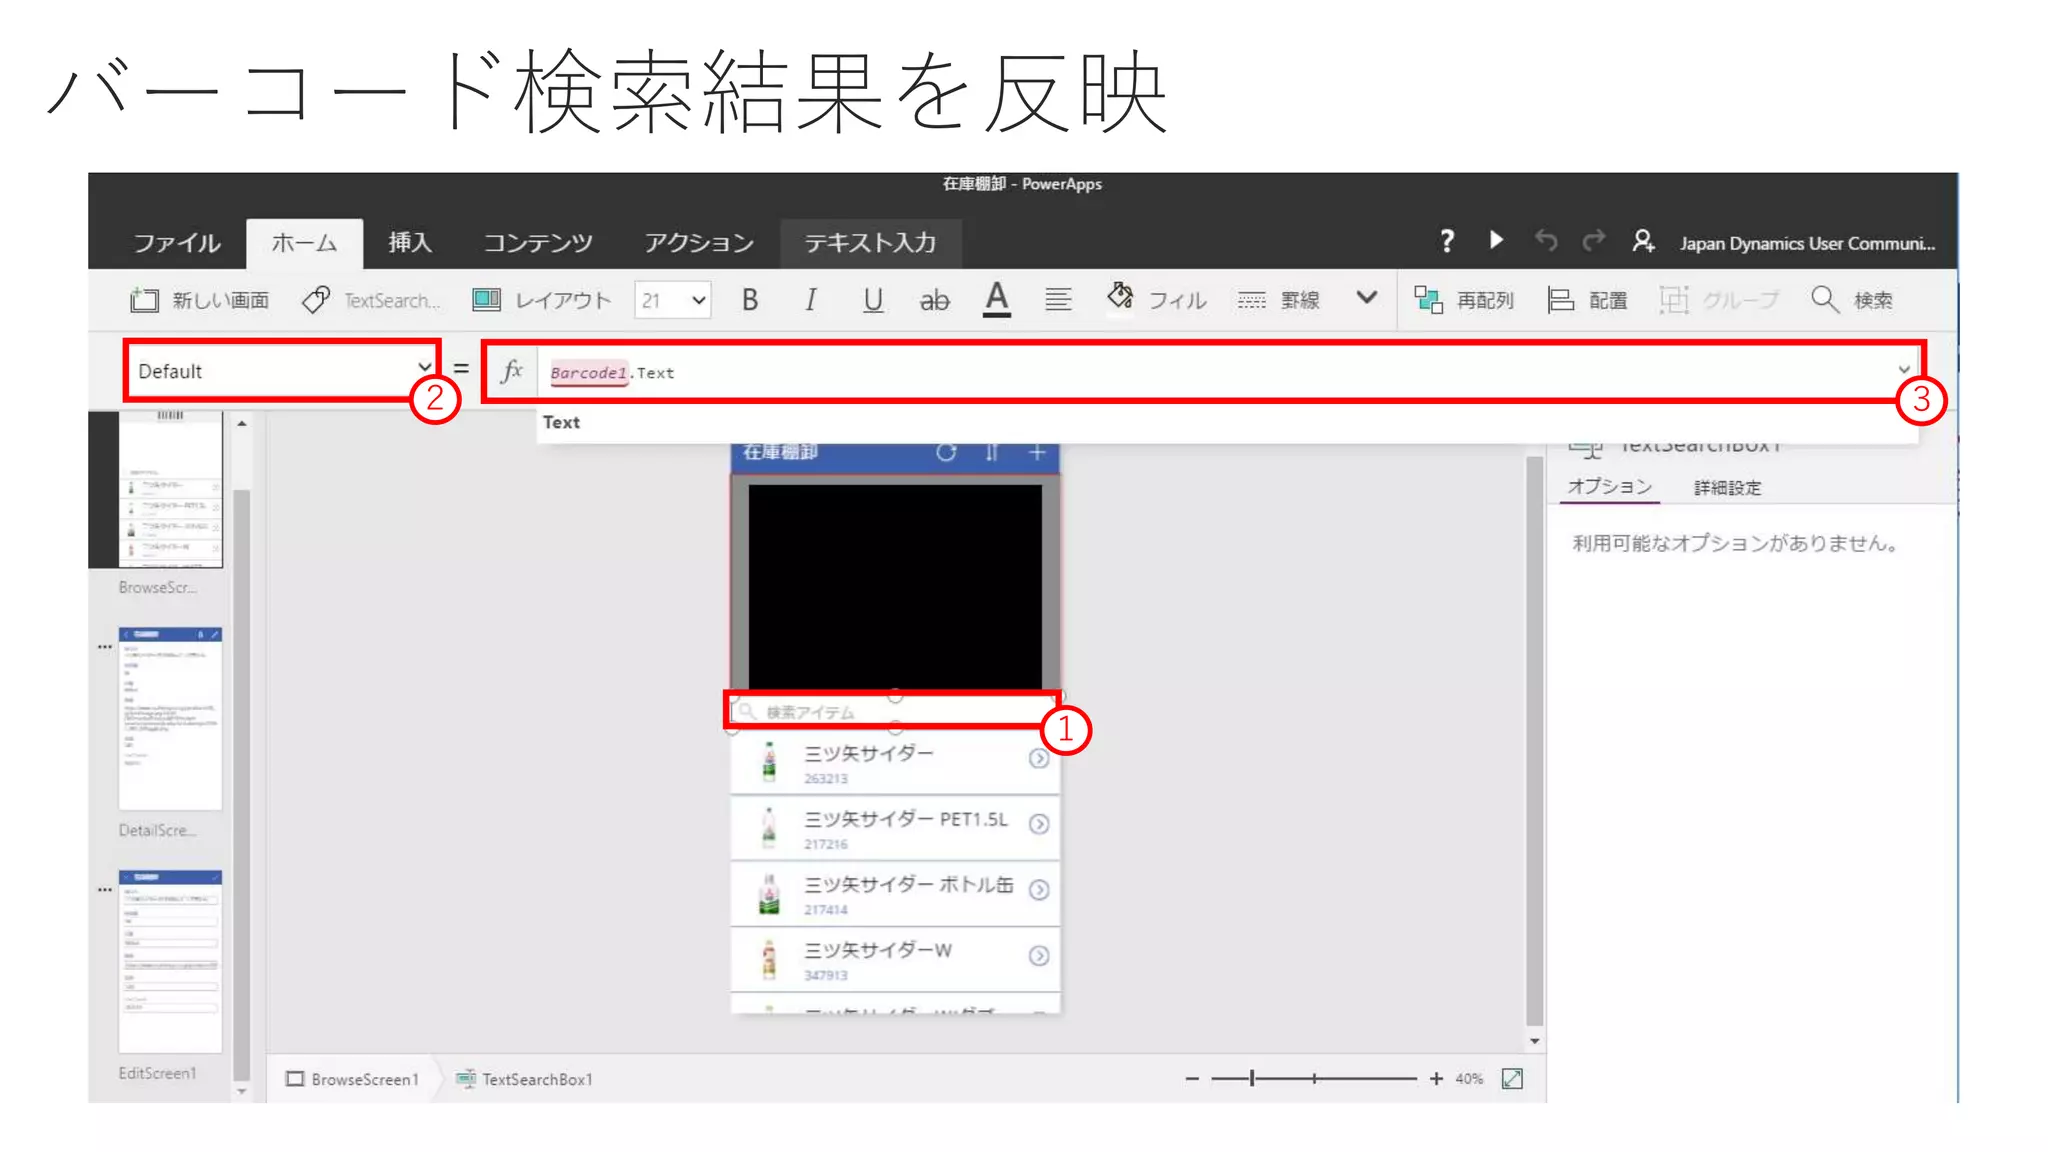Open the font color picker
Image resolution: width=2048 pixels, height=1152 pixels.
click(996, 299)
